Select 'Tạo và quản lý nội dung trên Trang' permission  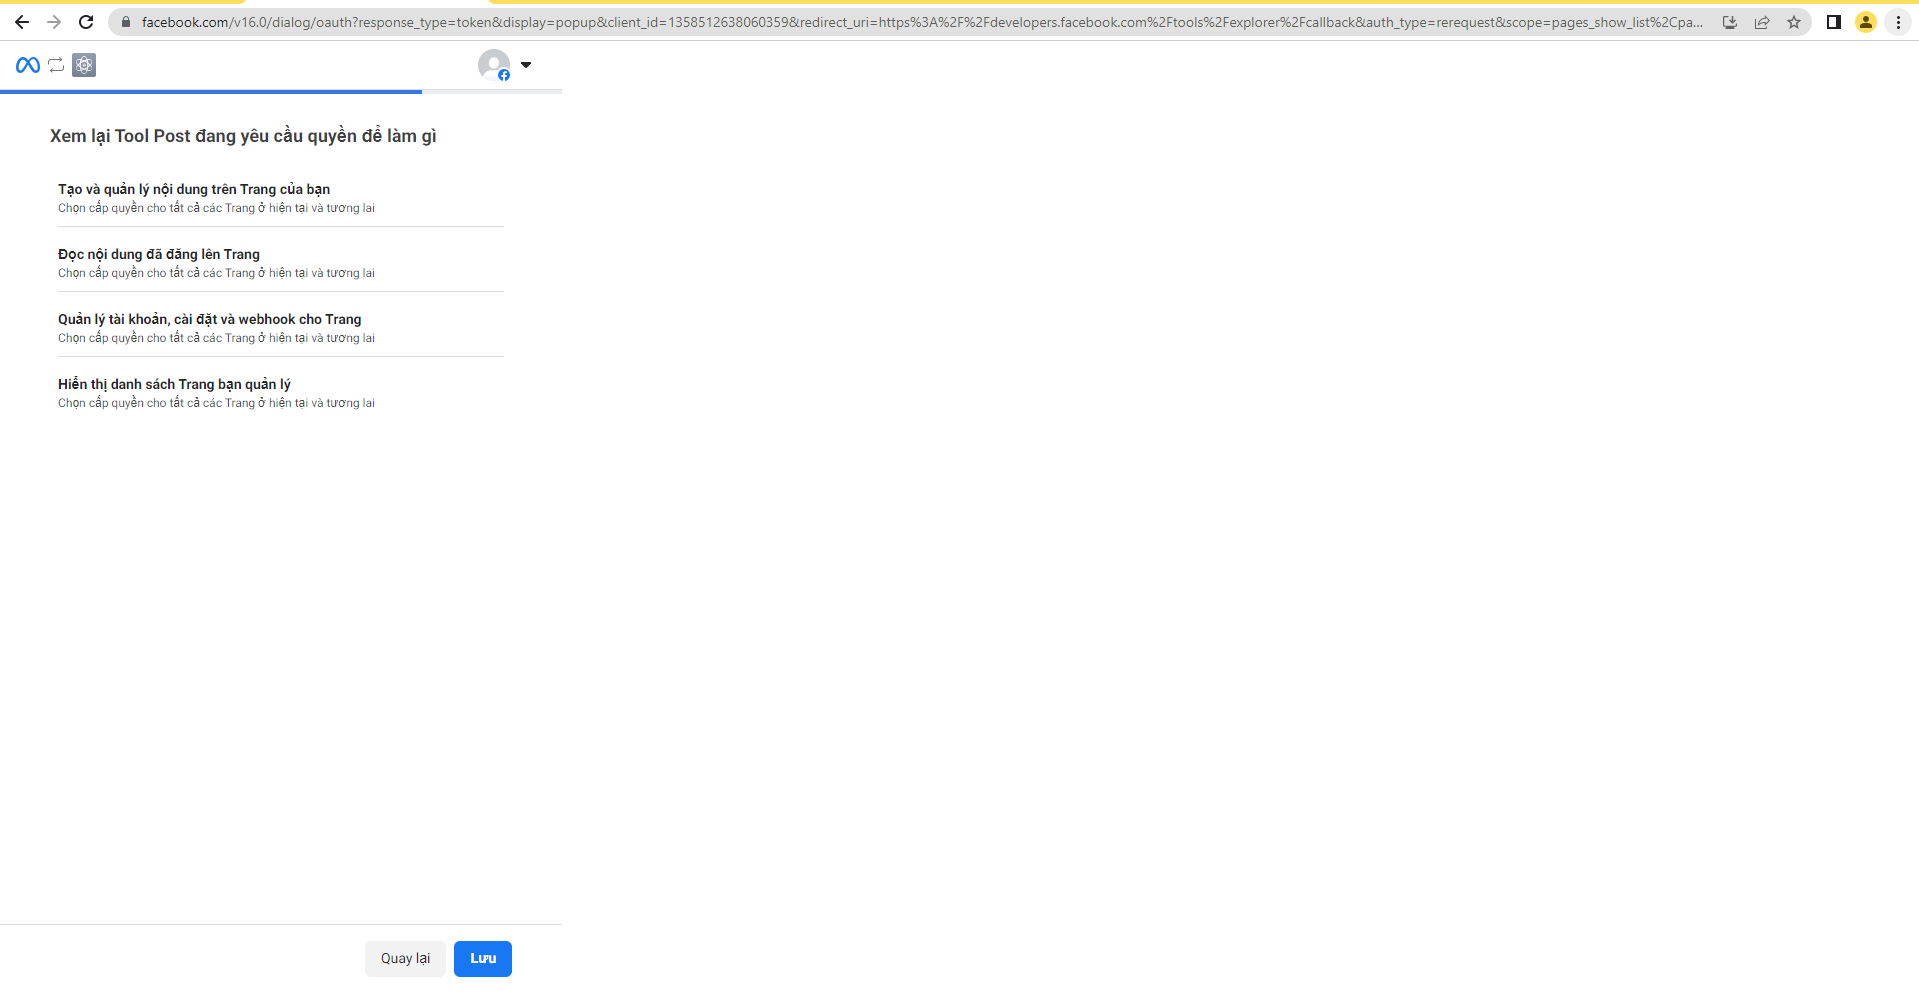[x=194, y=189]
